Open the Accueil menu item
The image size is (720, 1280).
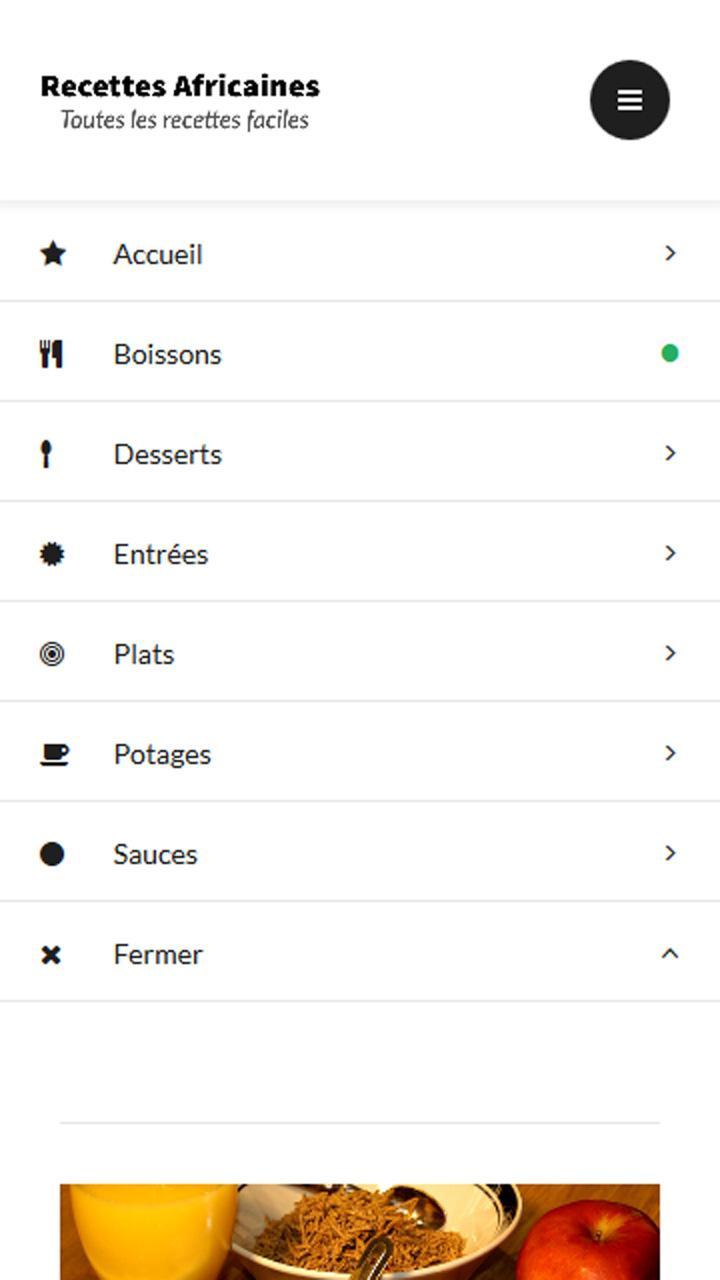tap(158, 254)
